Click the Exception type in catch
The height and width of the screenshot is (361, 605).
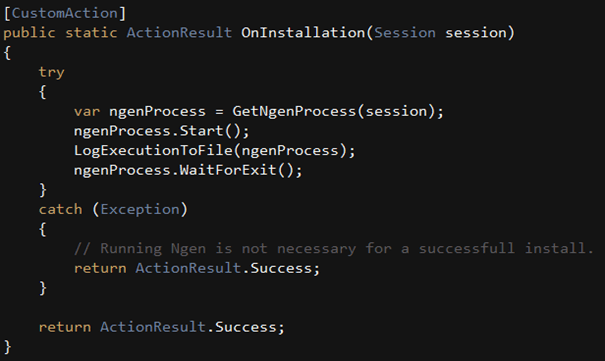(140, 209)
